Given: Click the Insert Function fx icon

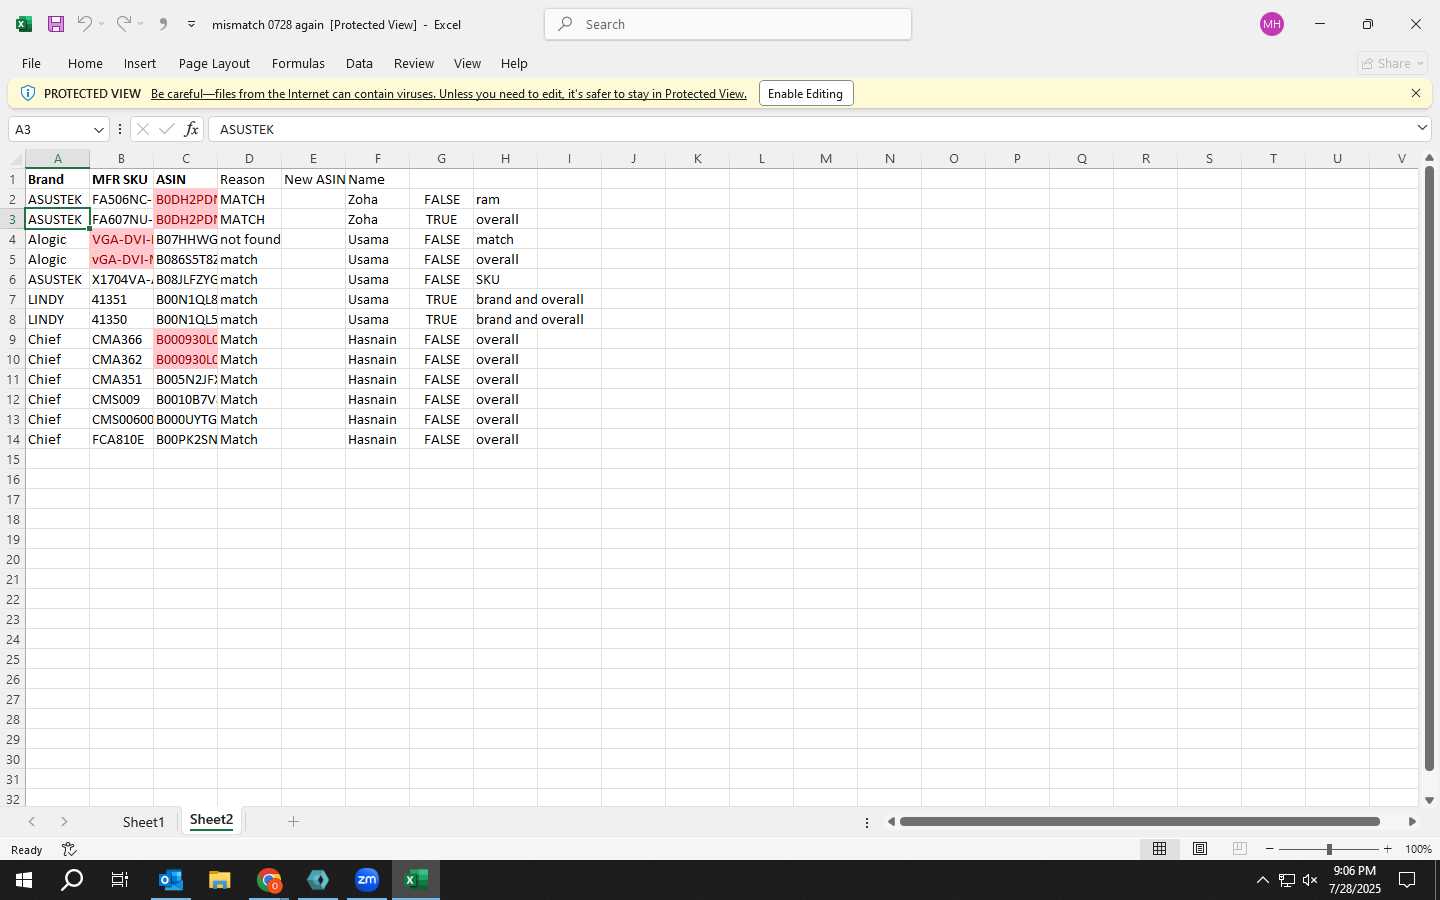Looking at the screenshot, I should coord(191,129).
